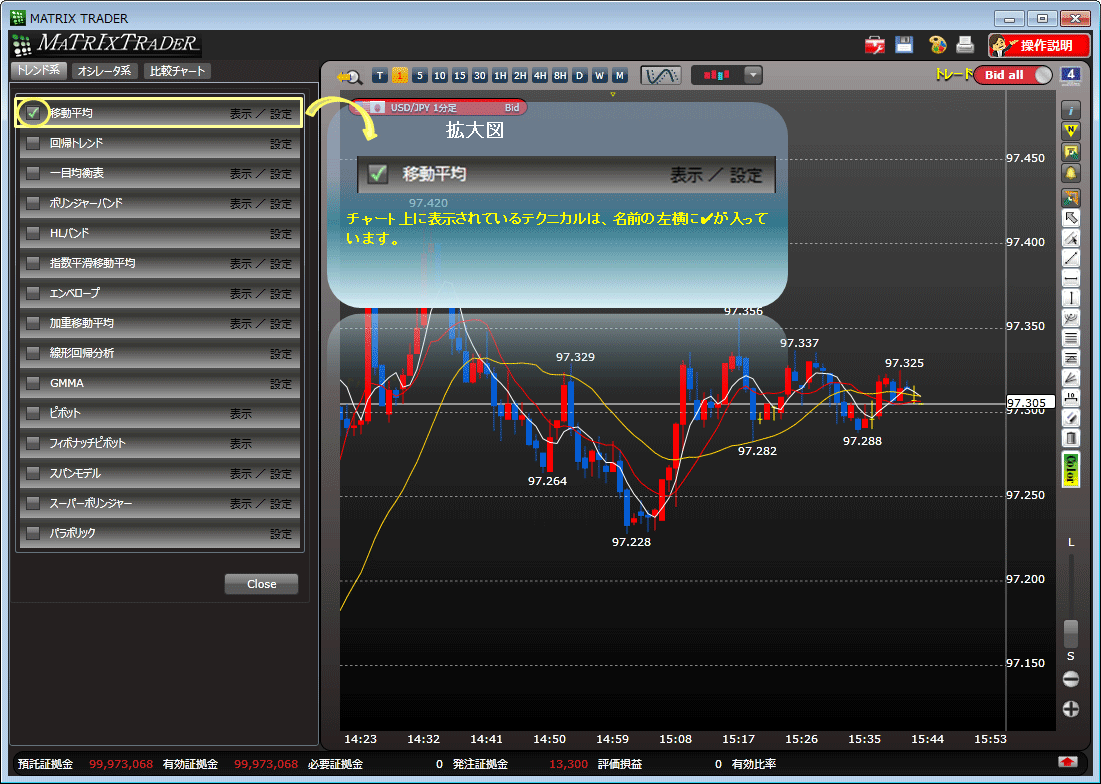This screenshot has height=784, width=1101.
Task: Select the horizontal line tool
Action: 1071,279
